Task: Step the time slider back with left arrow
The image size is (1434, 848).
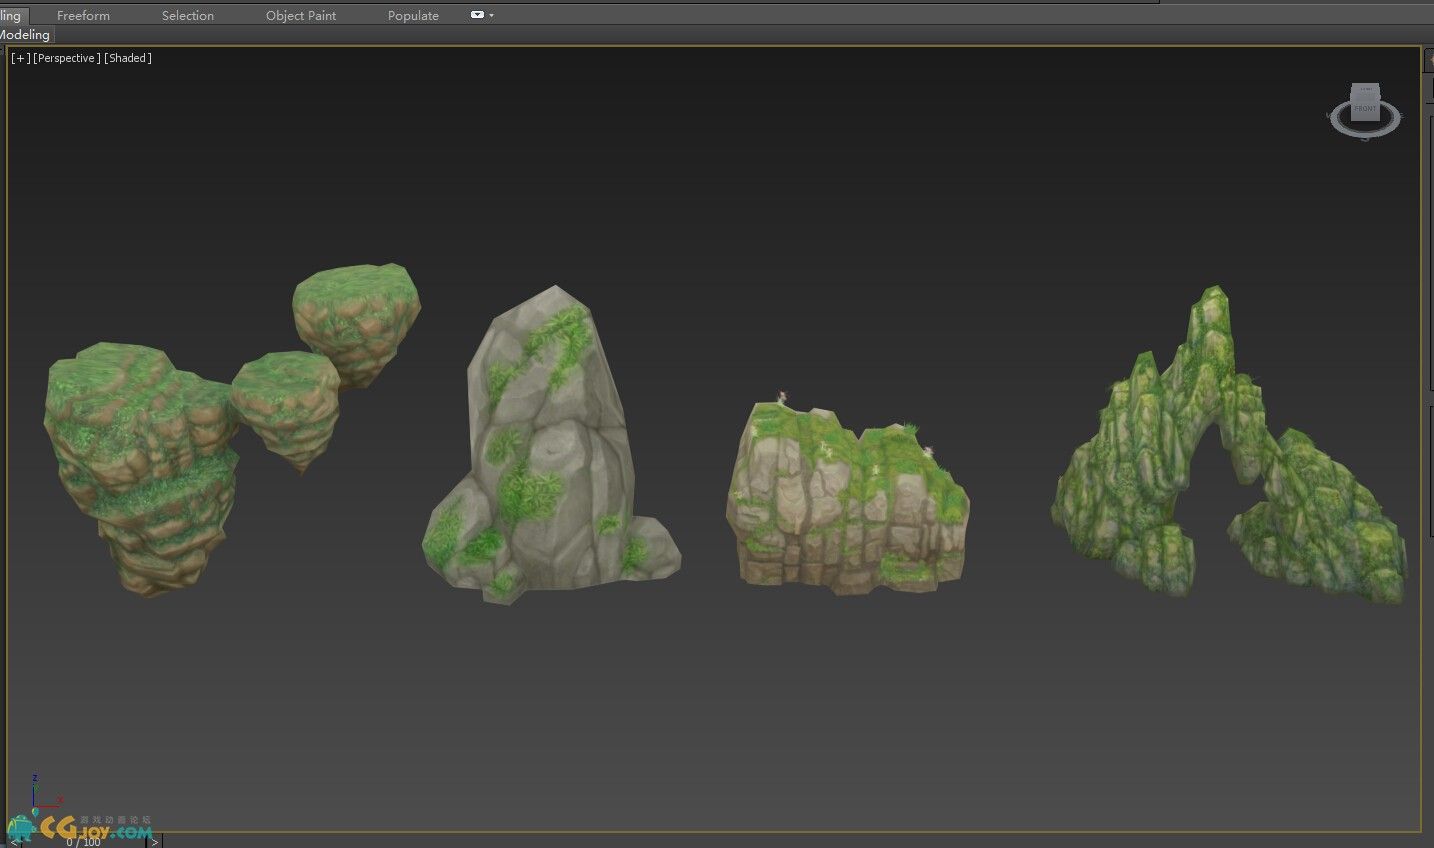Action: [14, 843]
